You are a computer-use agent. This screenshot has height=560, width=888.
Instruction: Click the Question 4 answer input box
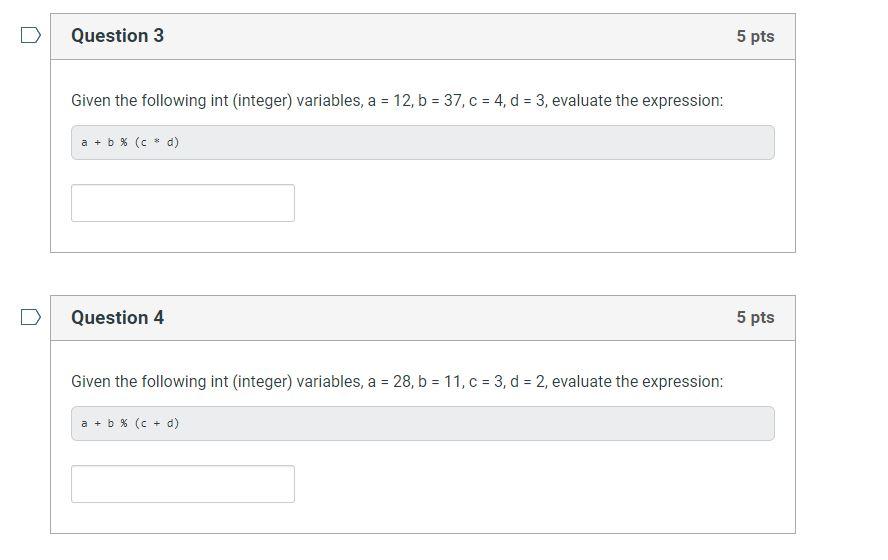tap(183, 484)
